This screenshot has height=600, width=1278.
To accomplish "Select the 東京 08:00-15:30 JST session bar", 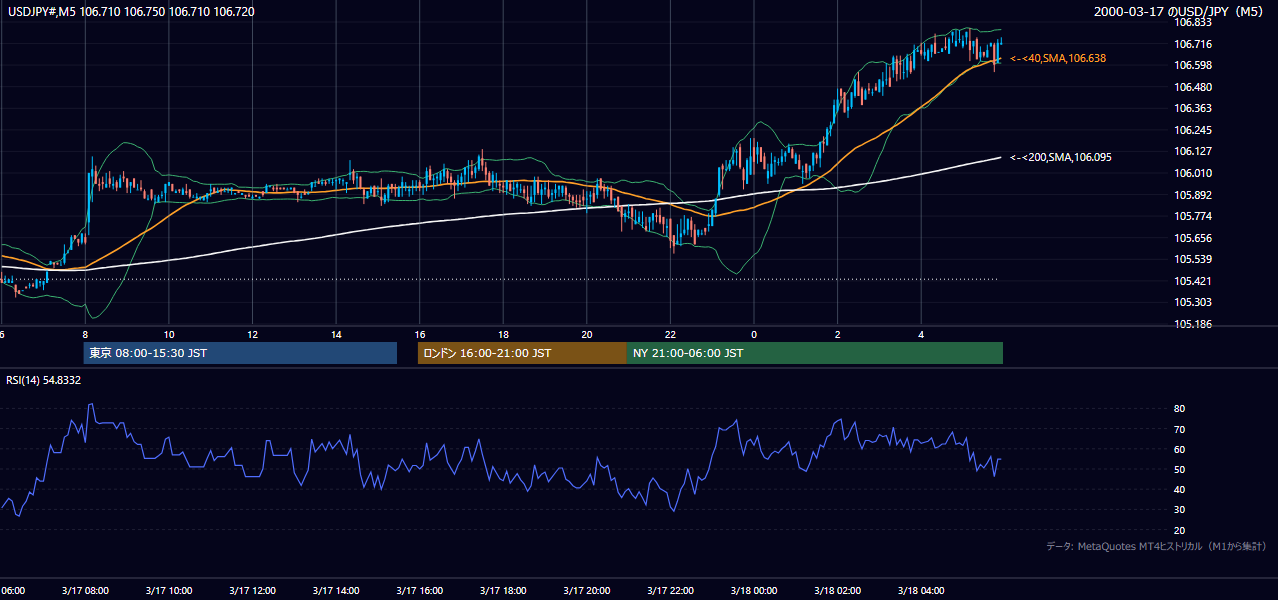I will (240, 353).
